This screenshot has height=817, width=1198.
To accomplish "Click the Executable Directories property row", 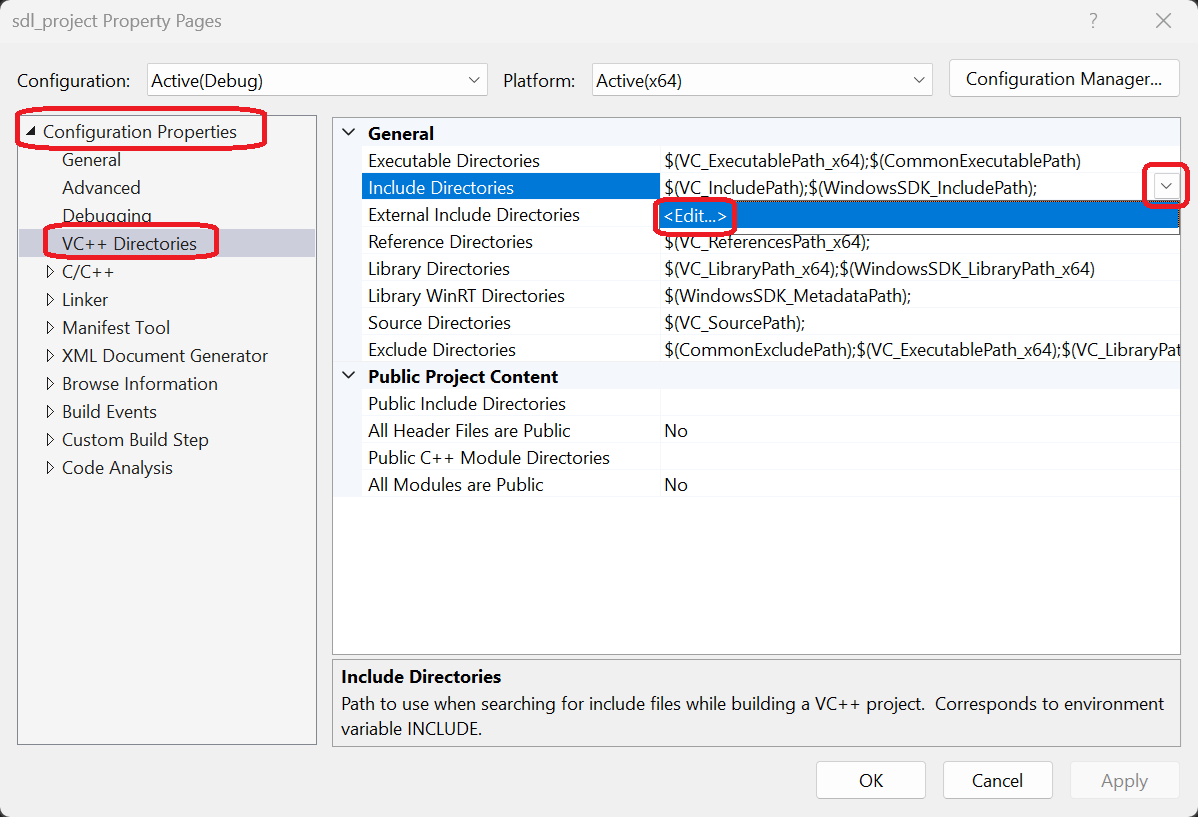I will click(x=453, y=160).
